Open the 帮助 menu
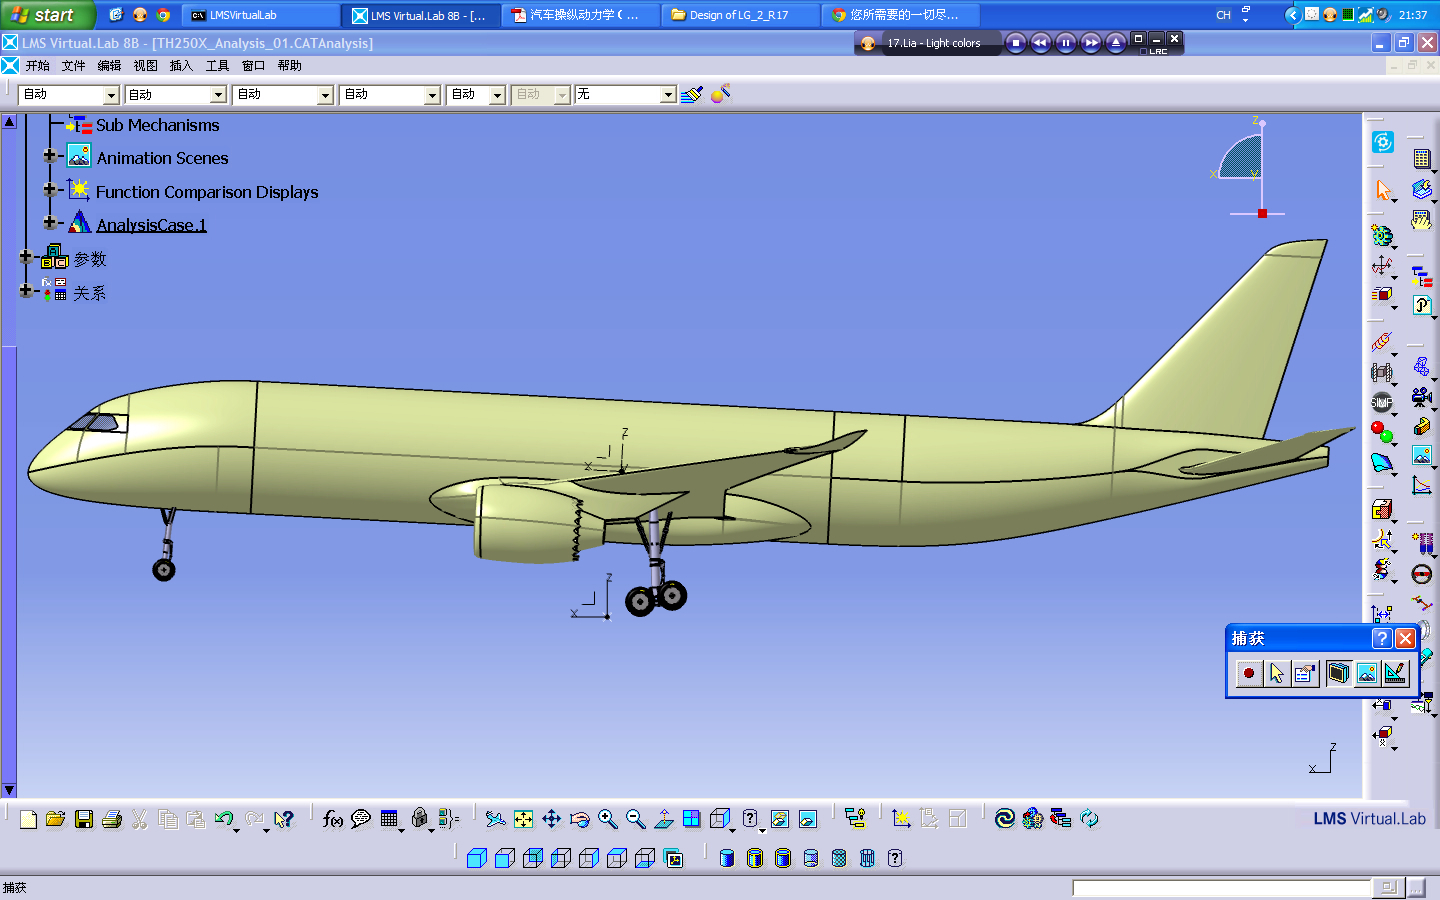Image resolution: width=1440 pixels, height=900 pixels. point(290,66)
